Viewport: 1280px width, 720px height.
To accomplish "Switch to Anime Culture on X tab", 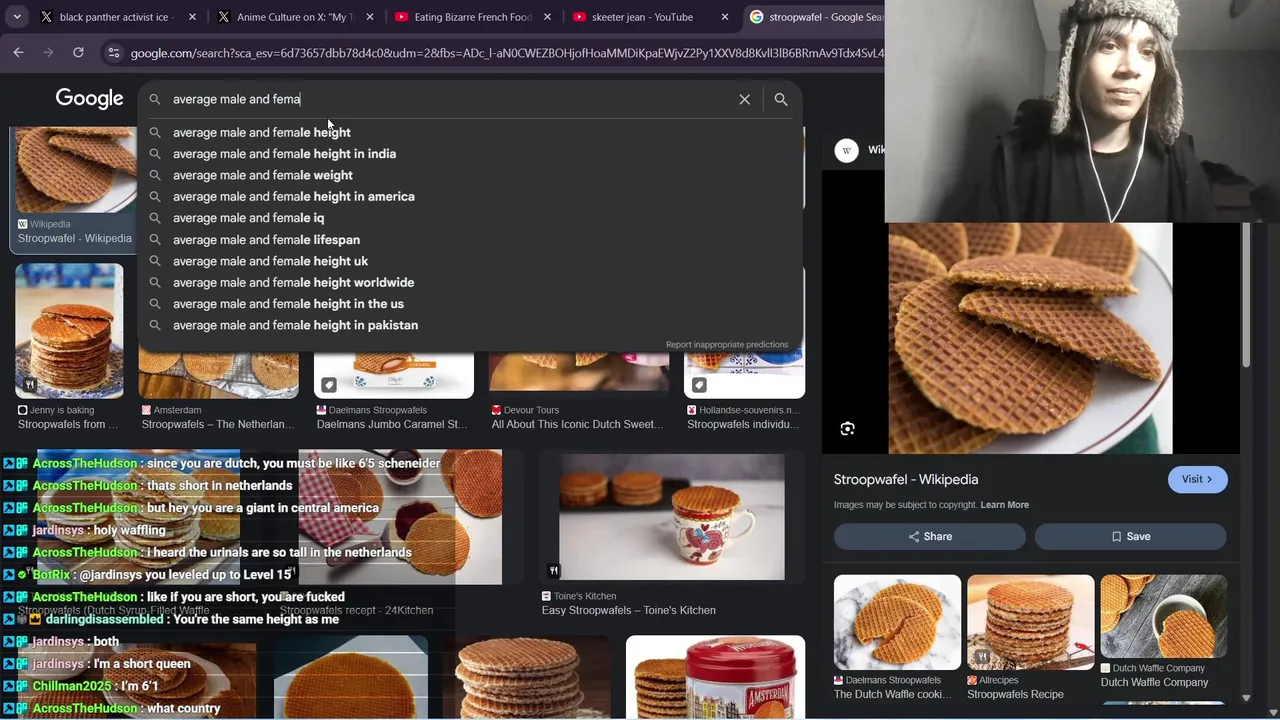I will 294,17.
